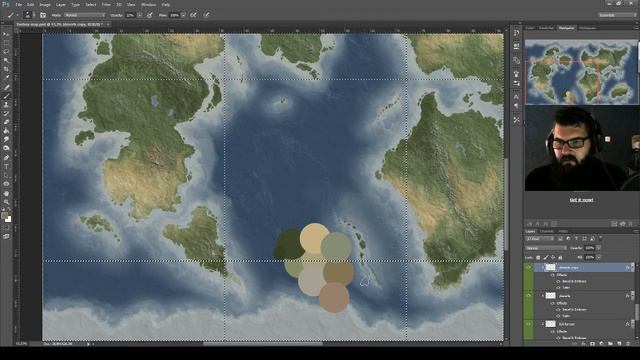Hide the second layer in Layers panel
The height and width of the screenshot is (360, 640).
point(529,296)
